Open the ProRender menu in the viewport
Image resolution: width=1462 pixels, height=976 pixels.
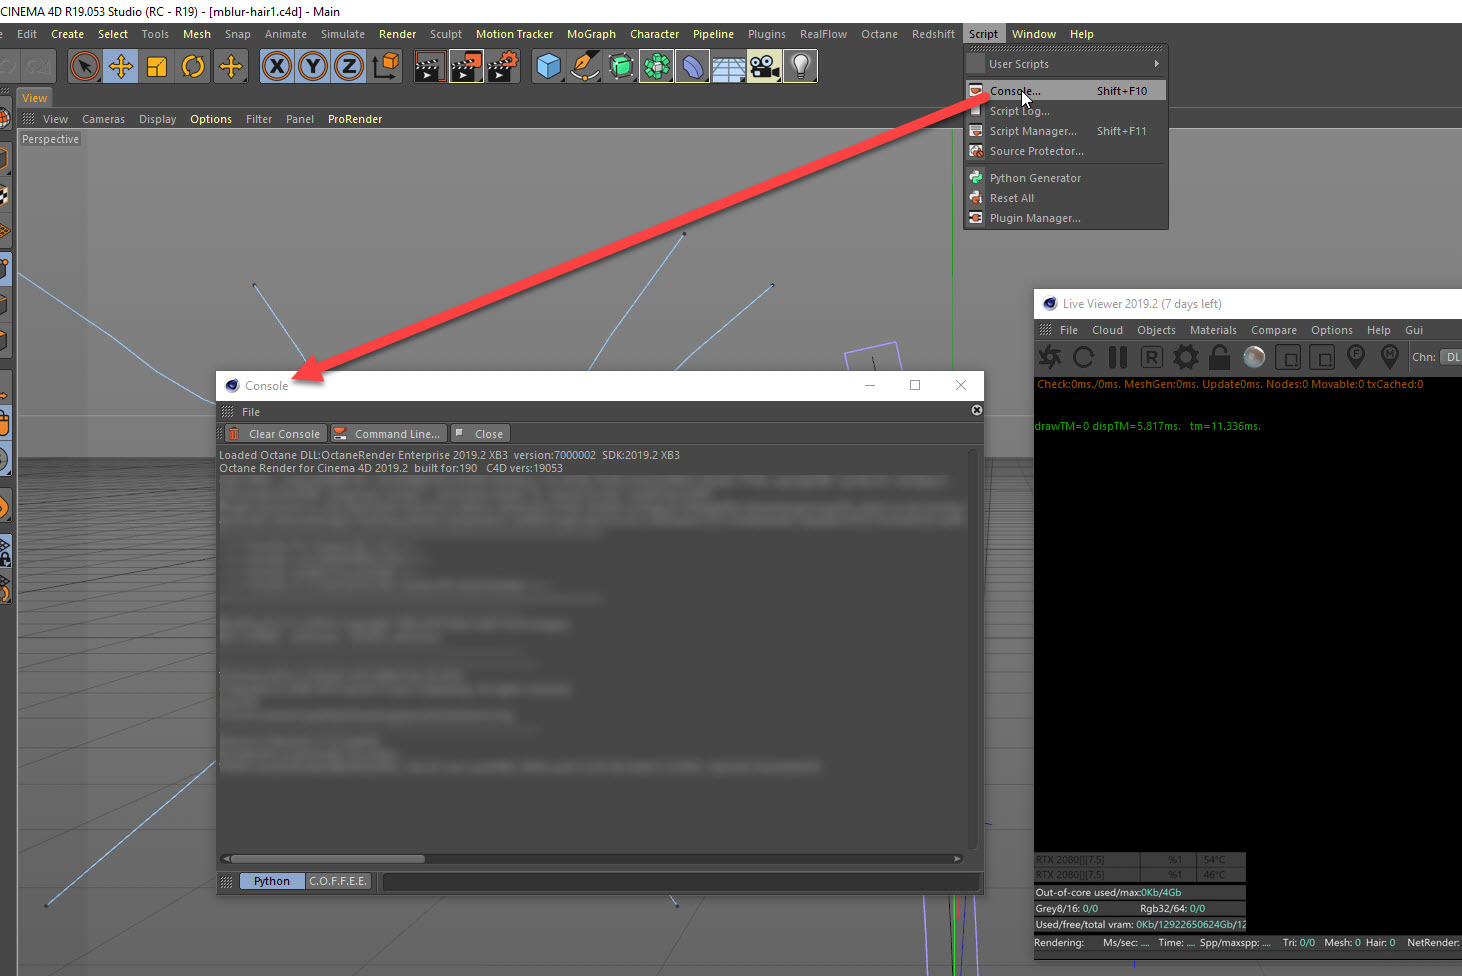(355, 119)
